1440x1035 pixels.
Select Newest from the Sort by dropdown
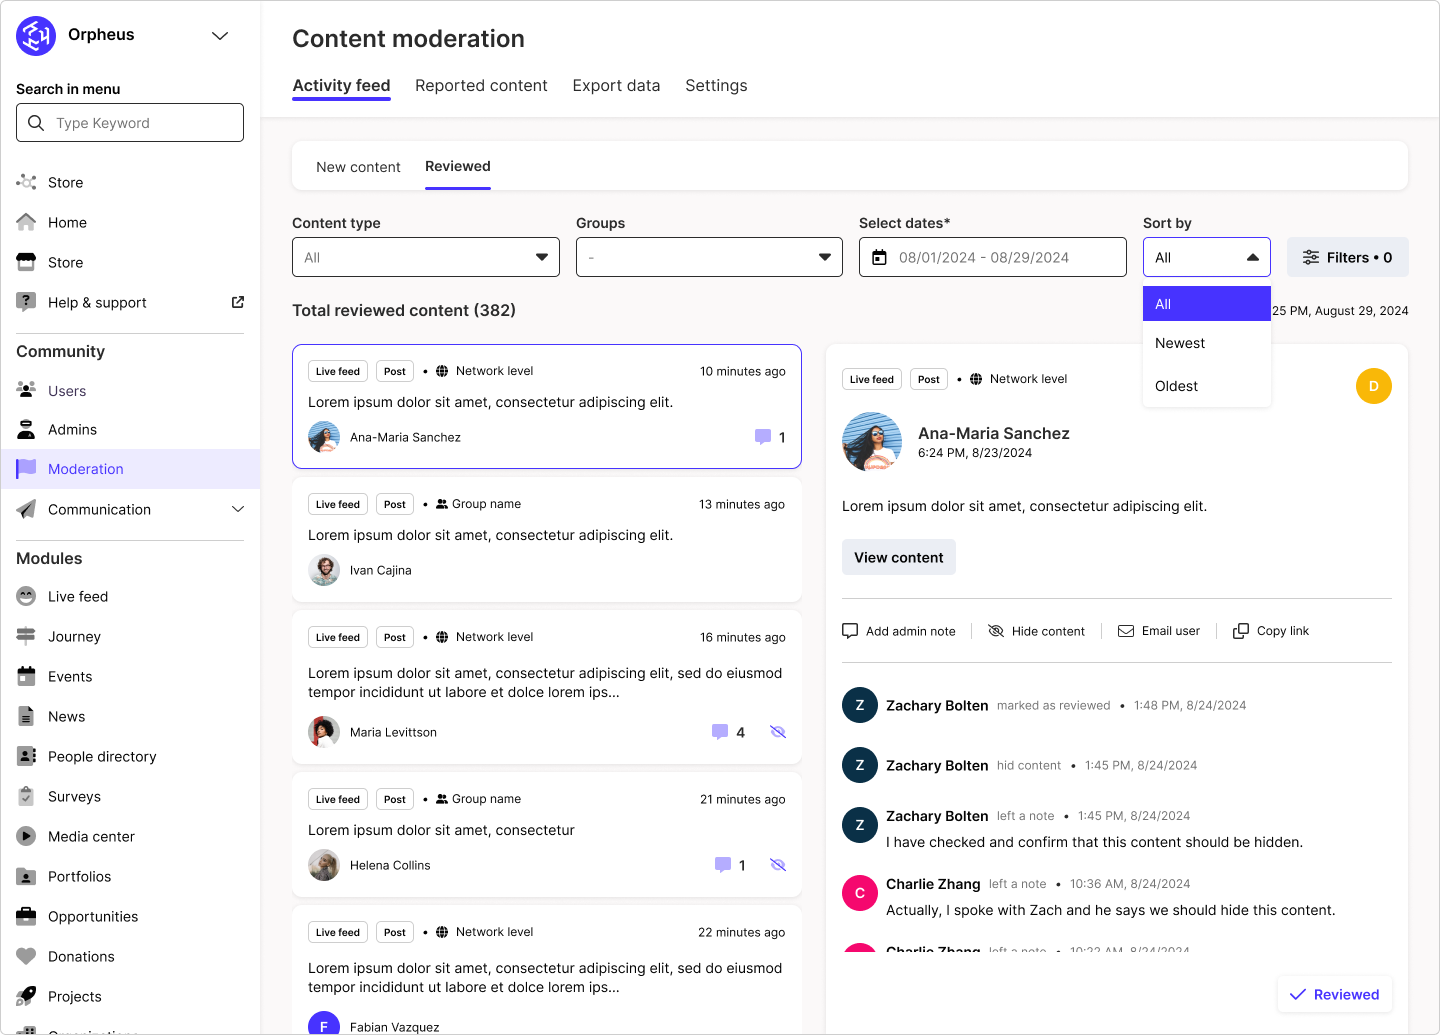(1180, 343)
